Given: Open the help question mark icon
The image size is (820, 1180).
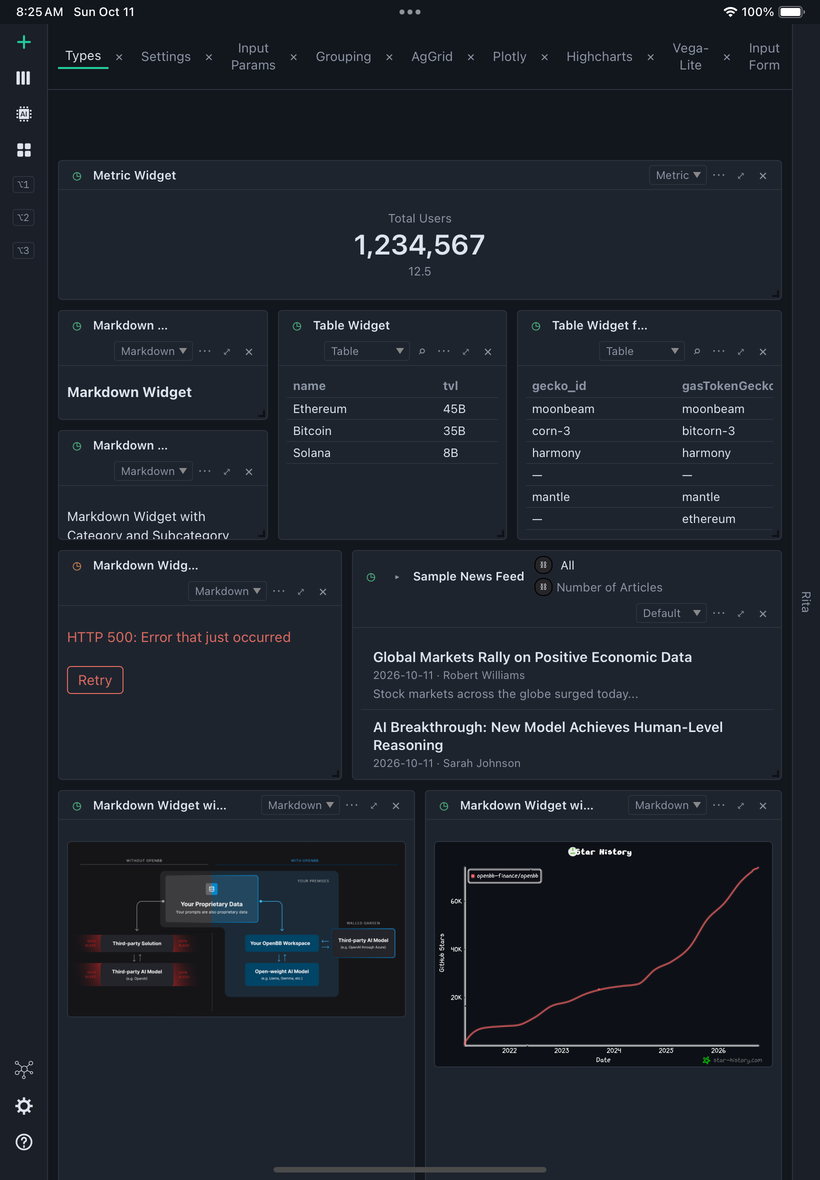Looking at the screenshot, I should [24, 1142].
